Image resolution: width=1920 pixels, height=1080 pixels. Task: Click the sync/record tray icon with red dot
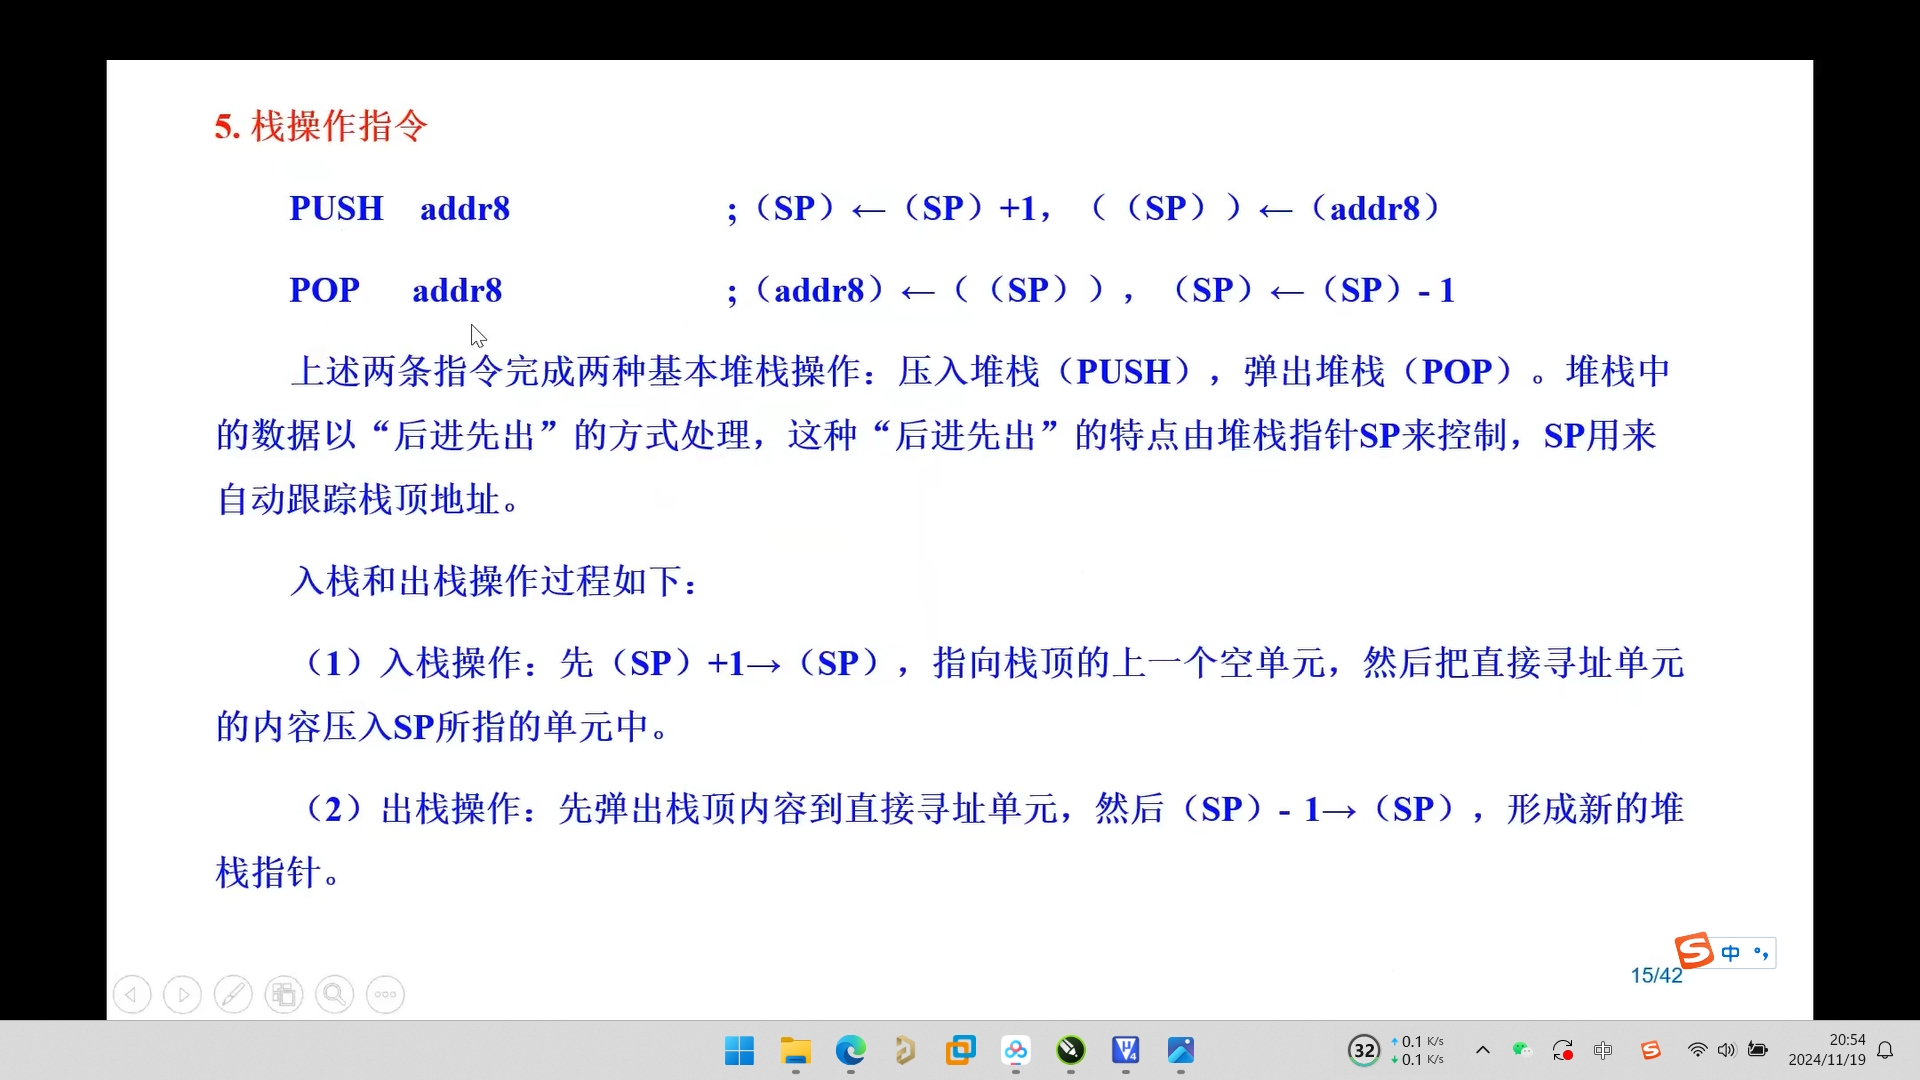tap(1562, 1050)
